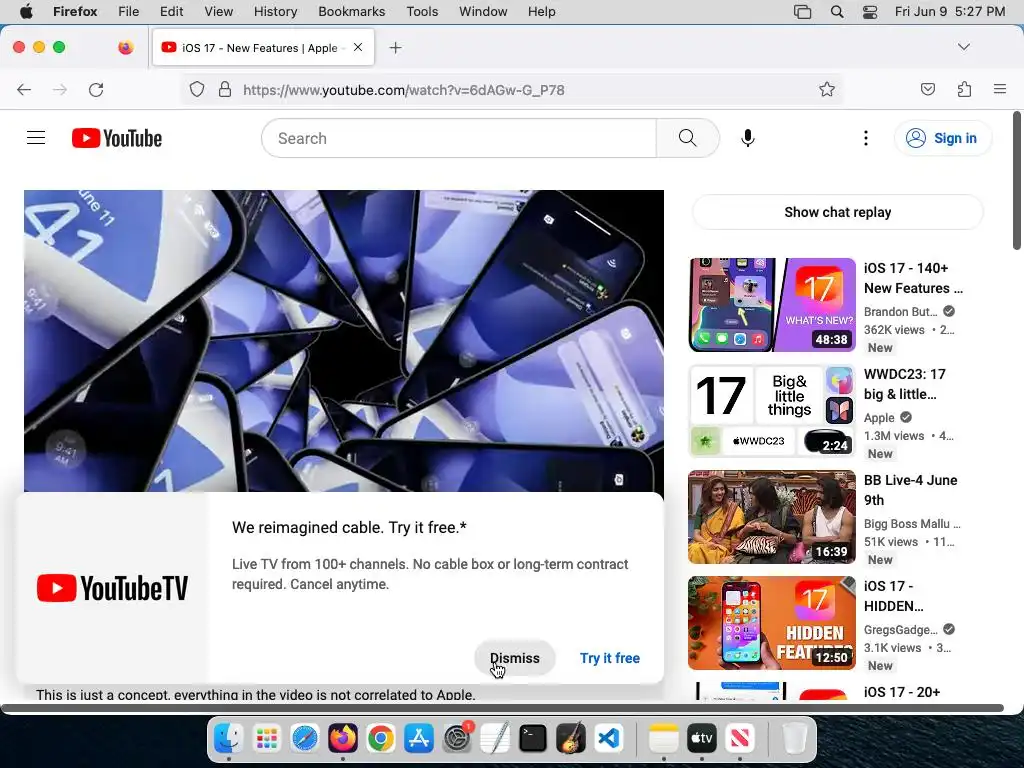Show chat replay
Image resolution: width=1024 pixels, height=768 pixels.
[837, 212]
